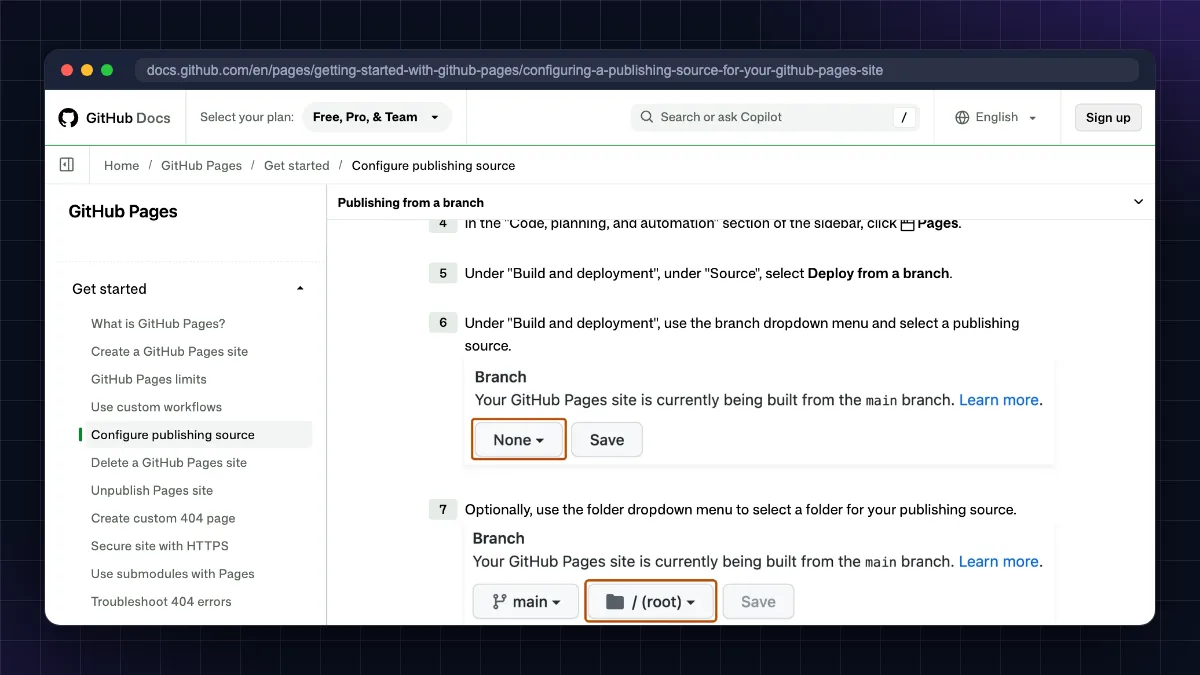Collapse the Get started sidebar section
The image size is (1200, 675).
tap(300, 289)
